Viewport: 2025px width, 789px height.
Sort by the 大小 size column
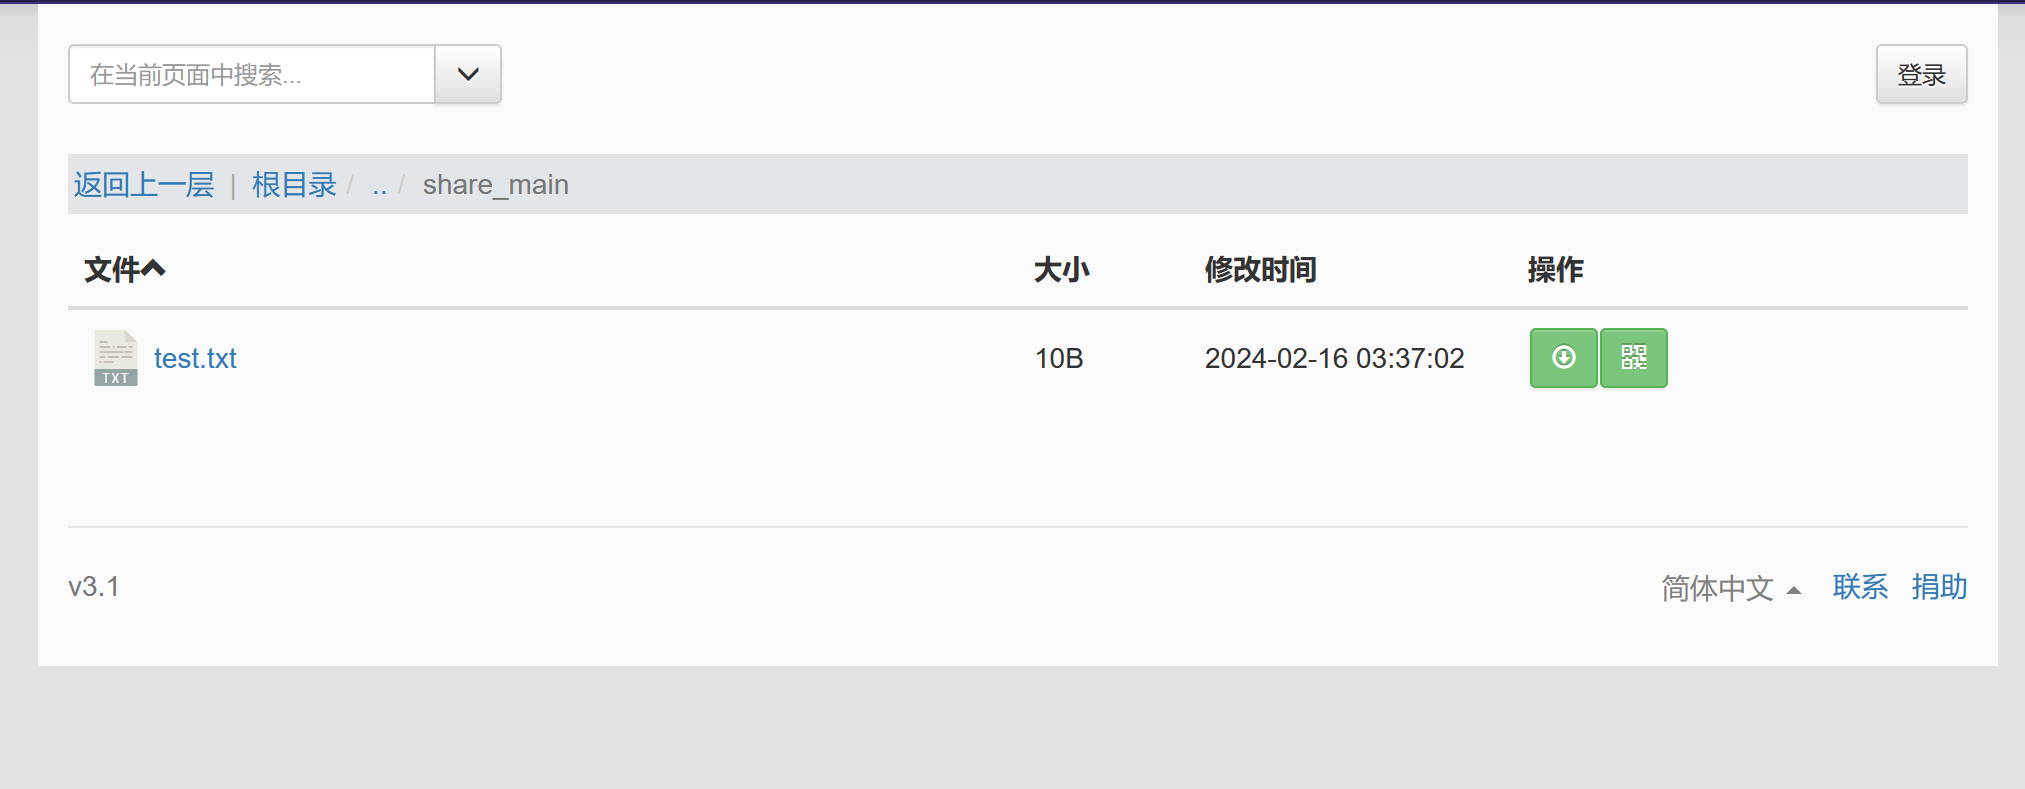click(x=1061, y=269)
